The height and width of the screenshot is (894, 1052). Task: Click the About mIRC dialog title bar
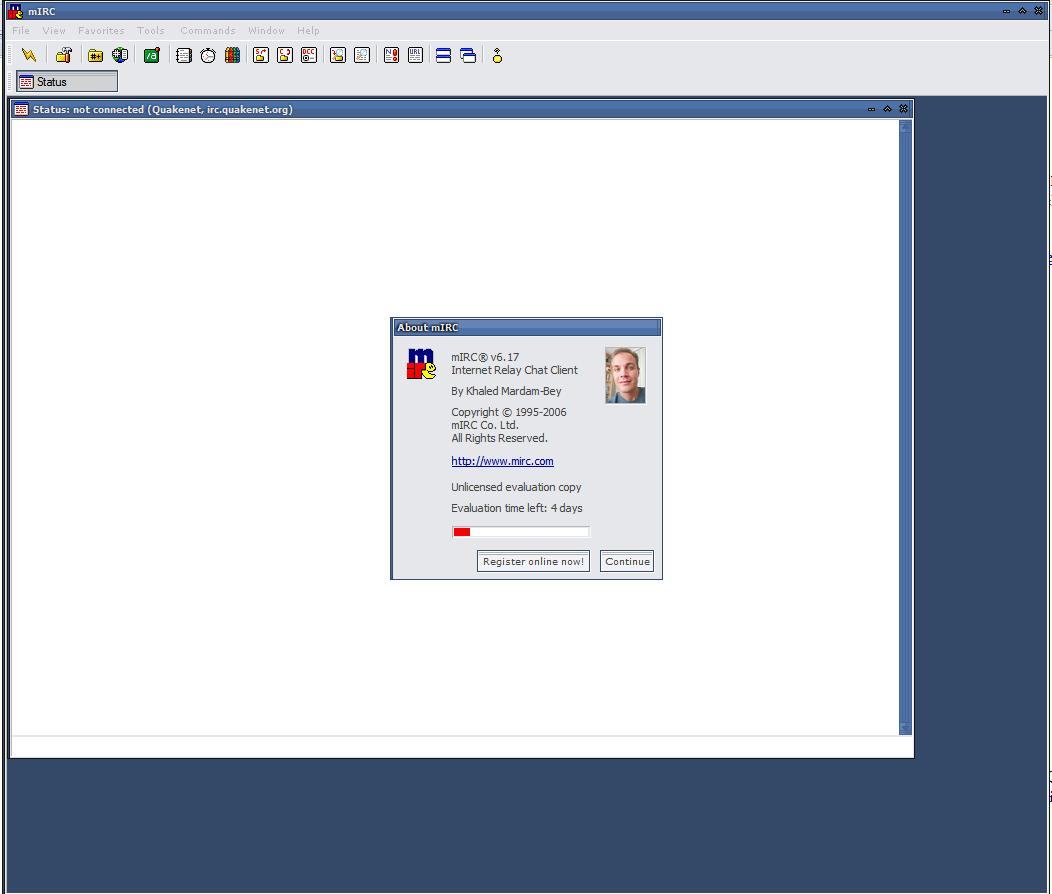[x=527, y=327]
